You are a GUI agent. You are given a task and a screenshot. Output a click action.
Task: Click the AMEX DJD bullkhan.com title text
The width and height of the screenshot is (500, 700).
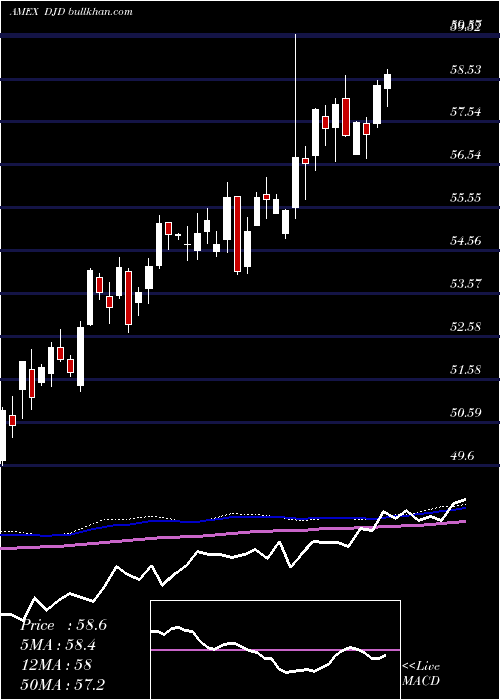tap(71, 12)
